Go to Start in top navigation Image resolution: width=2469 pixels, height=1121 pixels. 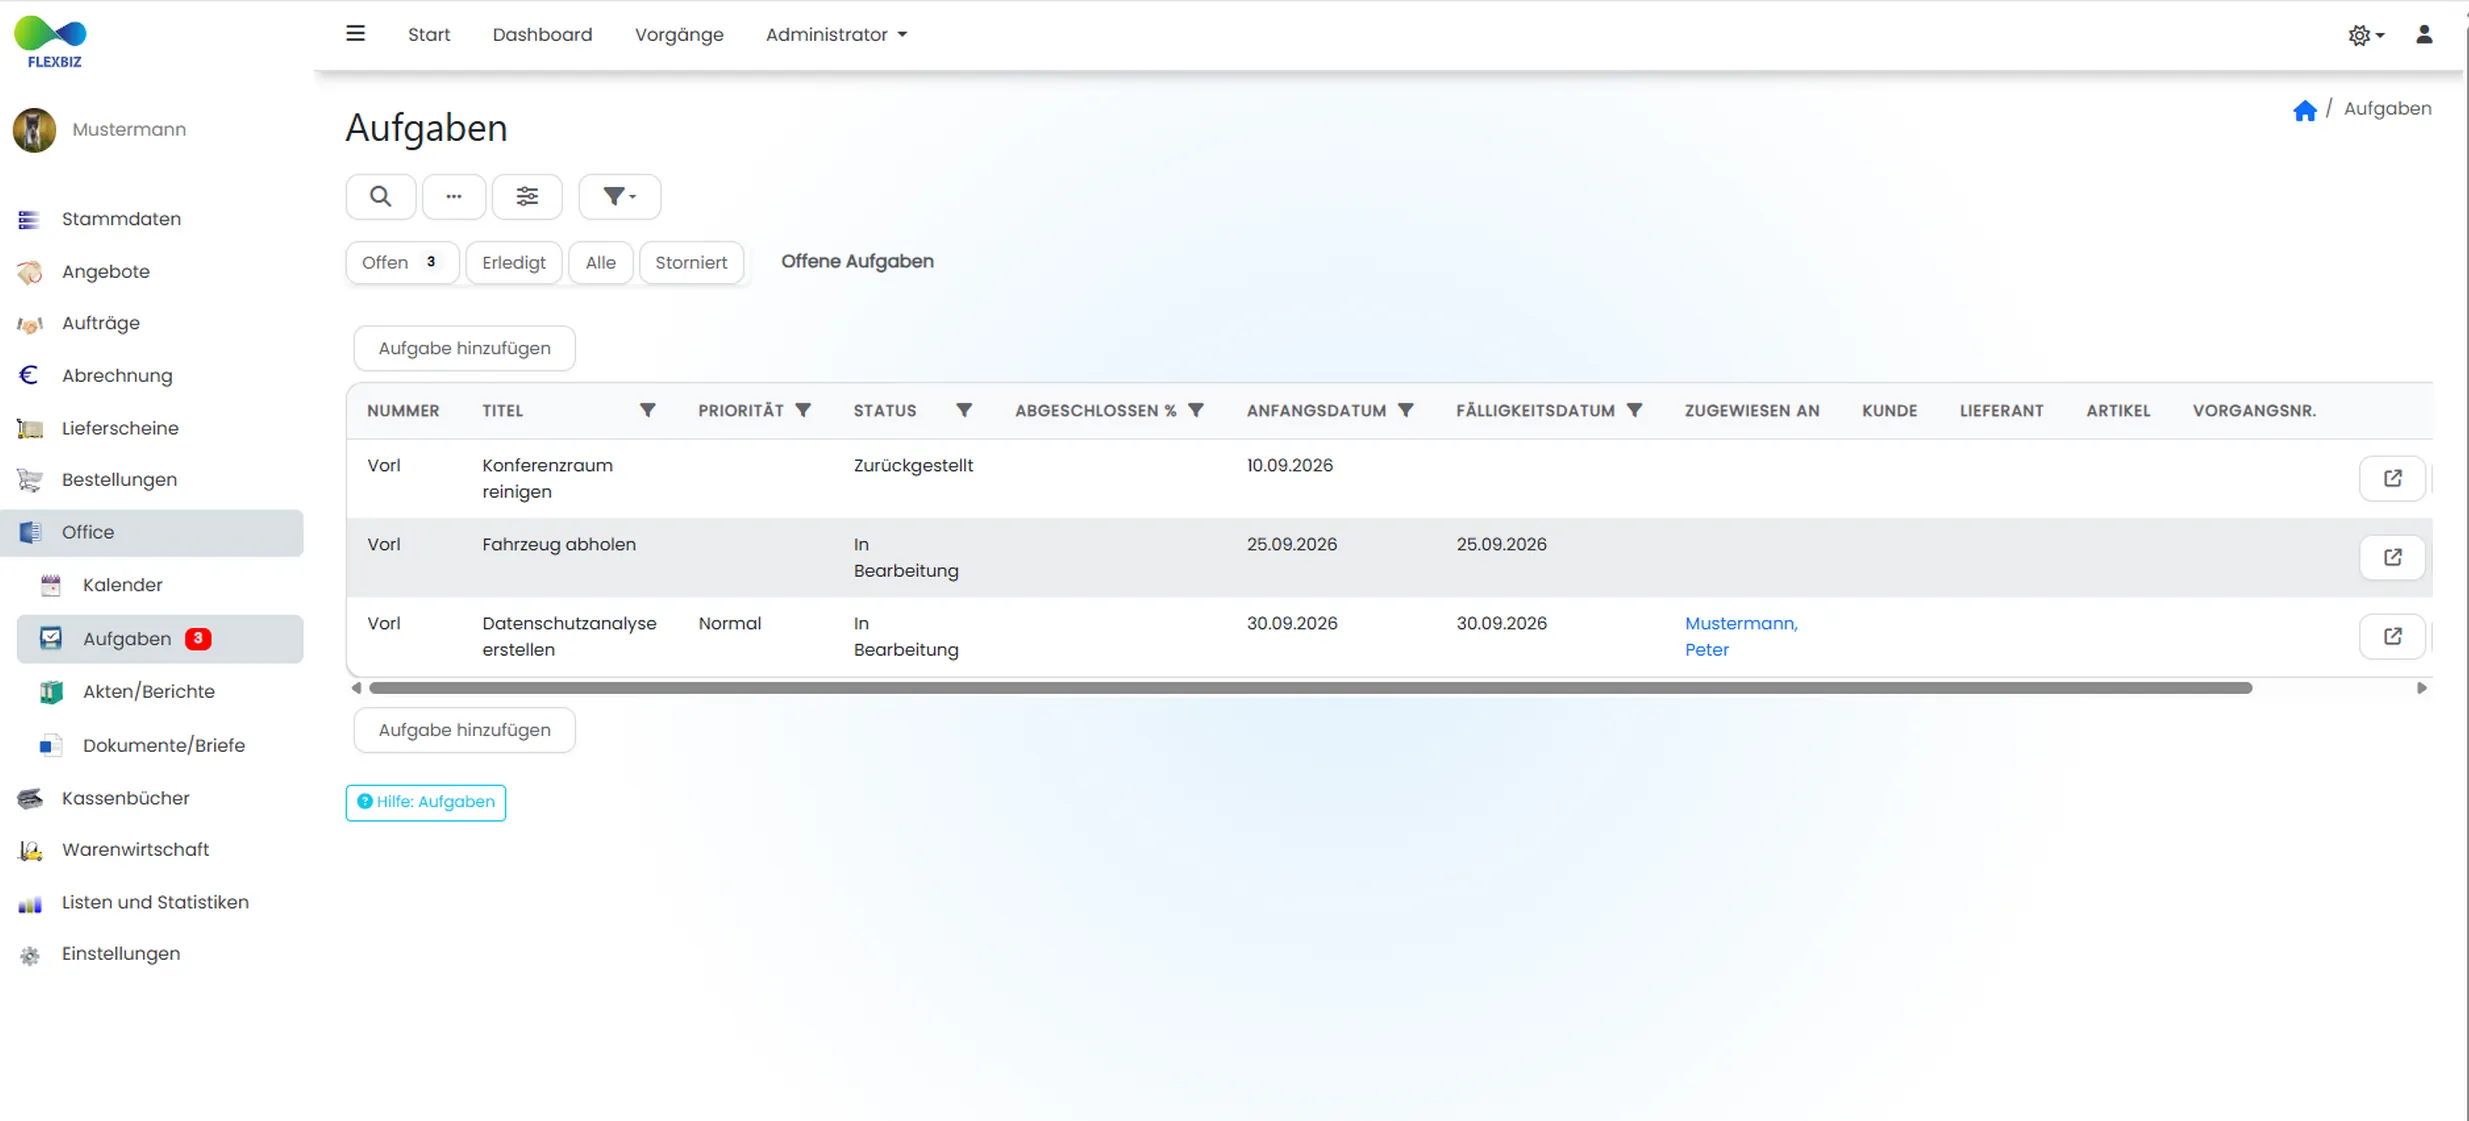coord(429,35)
